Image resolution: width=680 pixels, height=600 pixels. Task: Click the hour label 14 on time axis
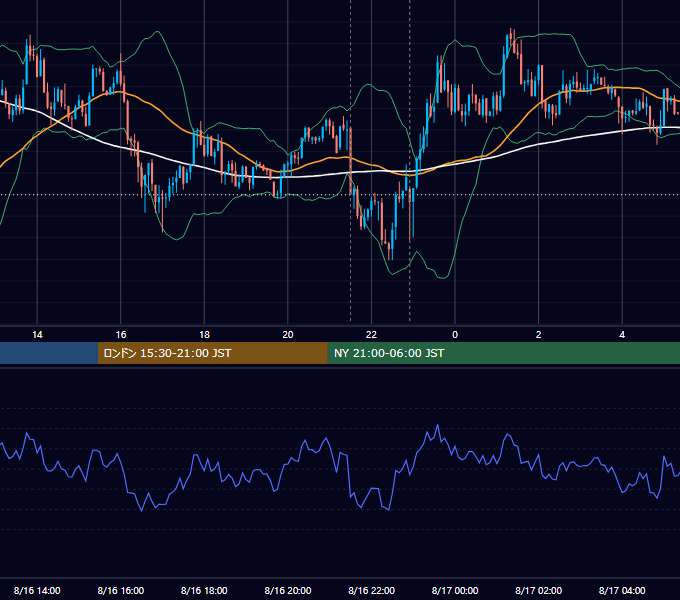[37, 335]
